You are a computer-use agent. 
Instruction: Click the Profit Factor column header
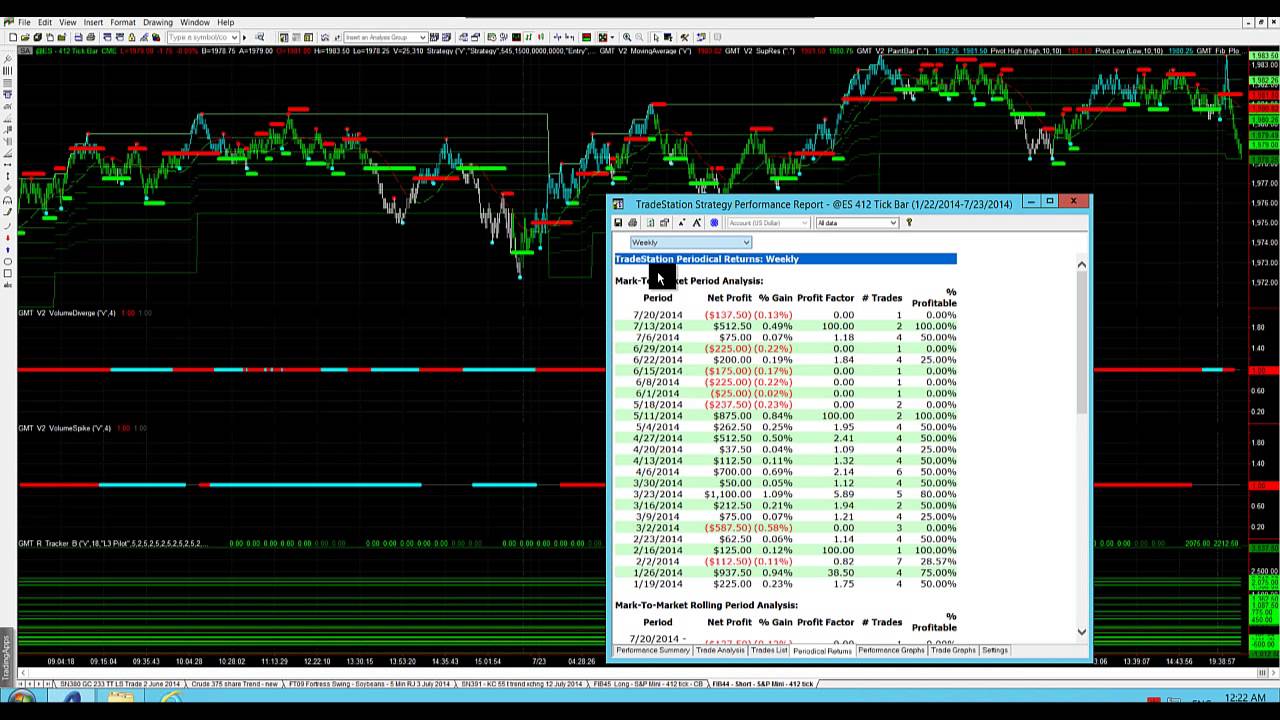pos(825,298)
